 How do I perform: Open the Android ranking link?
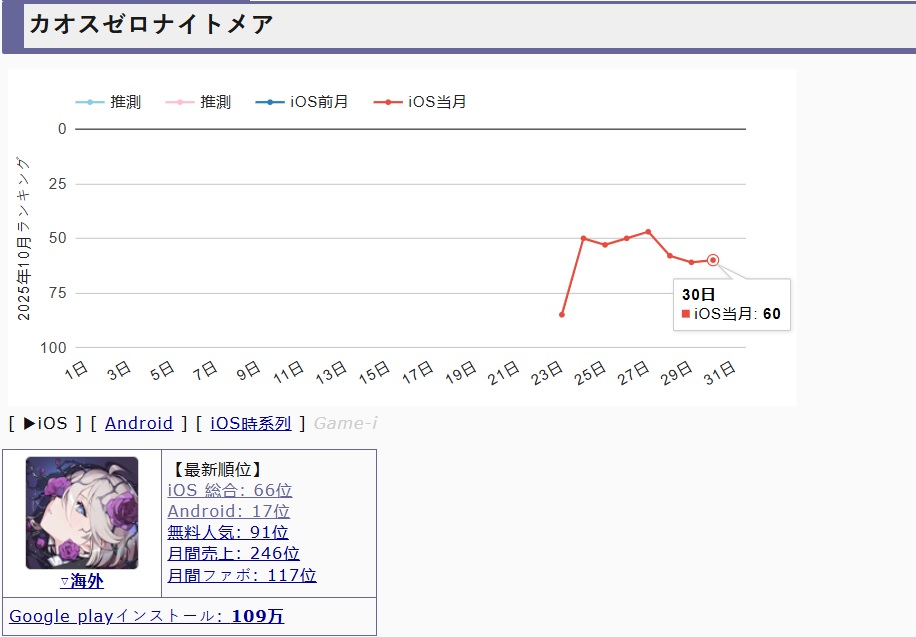click(x=139, y=423)
